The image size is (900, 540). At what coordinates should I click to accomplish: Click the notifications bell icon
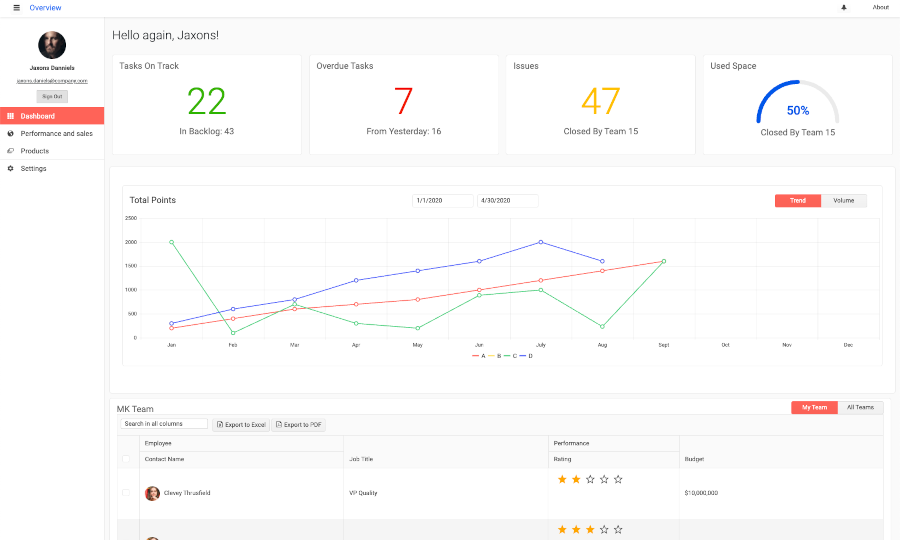point(843,7)
